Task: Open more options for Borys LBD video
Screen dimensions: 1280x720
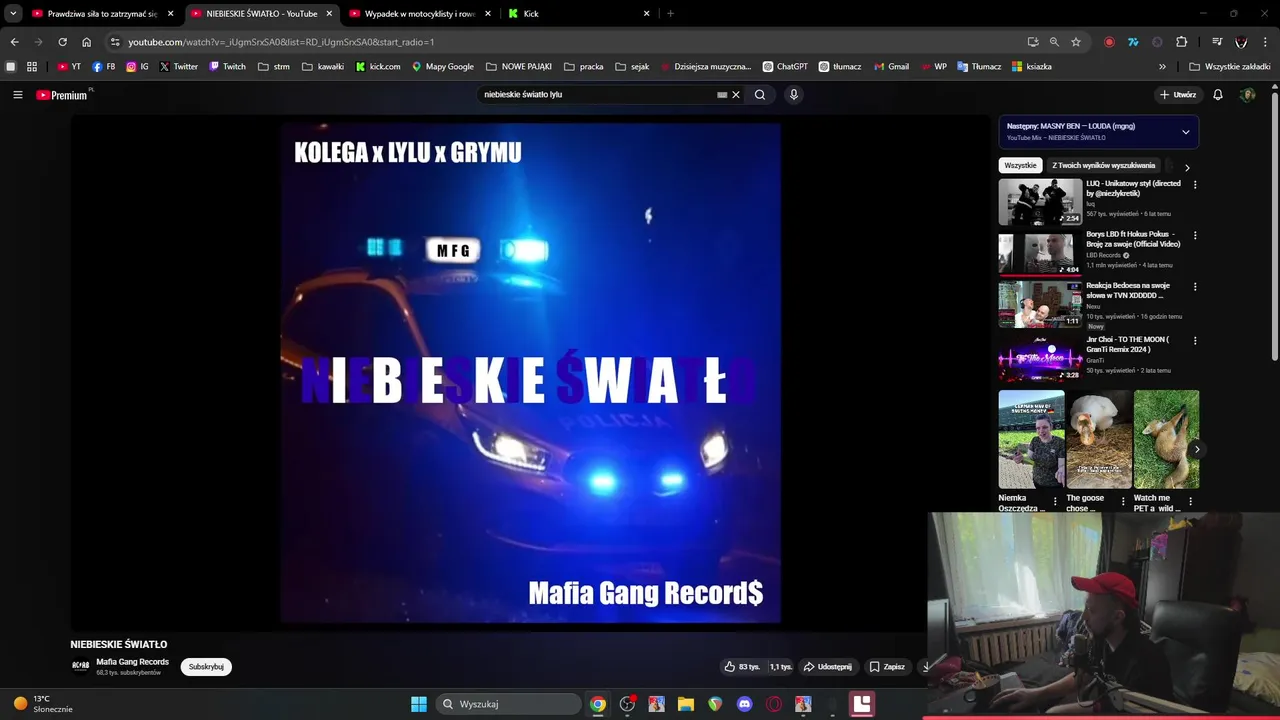Action: 1195,236
